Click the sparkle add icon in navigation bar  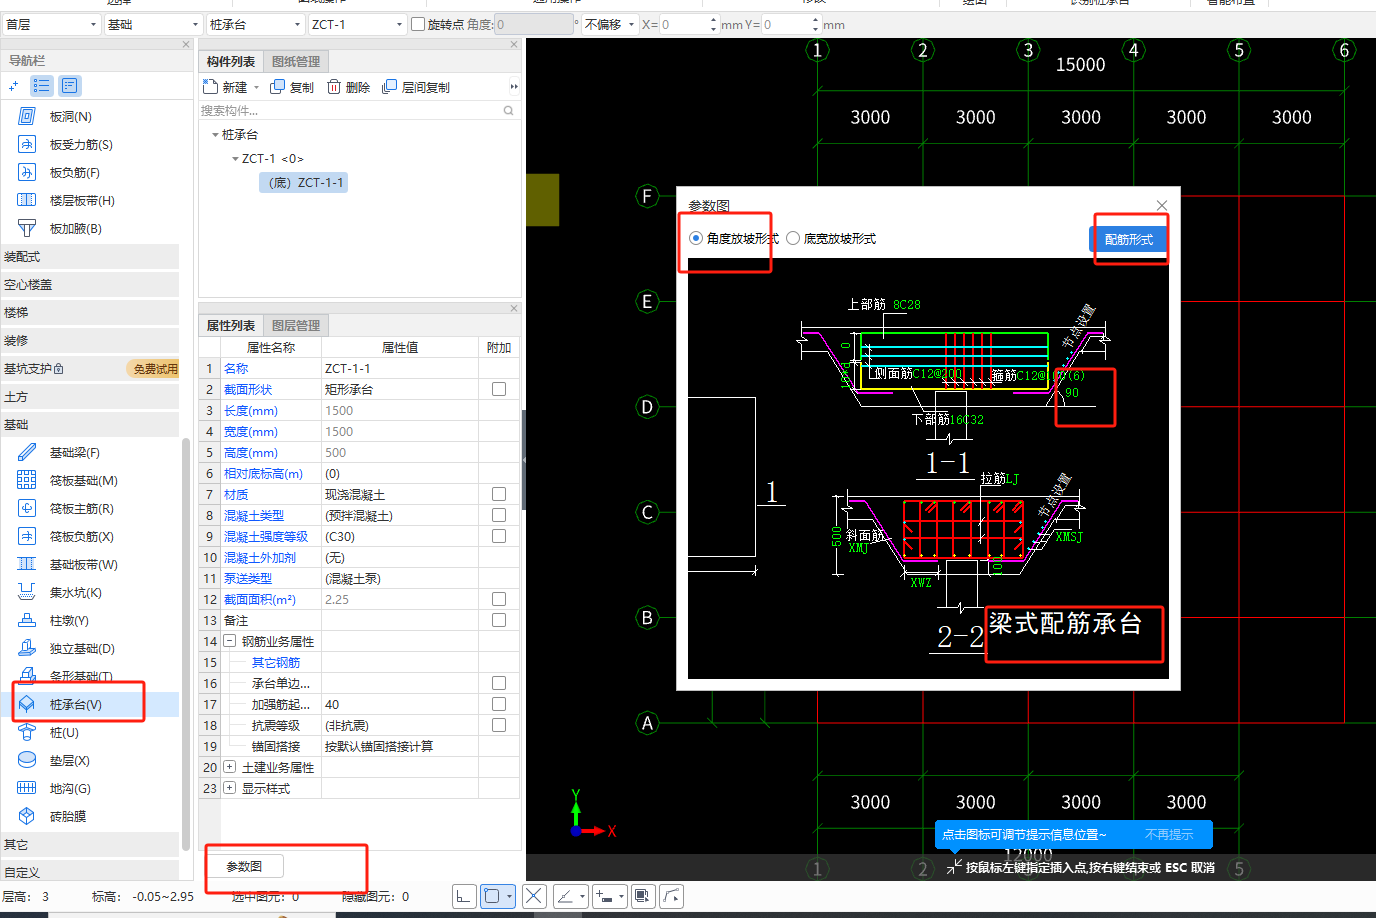click(x=14, y=86)
